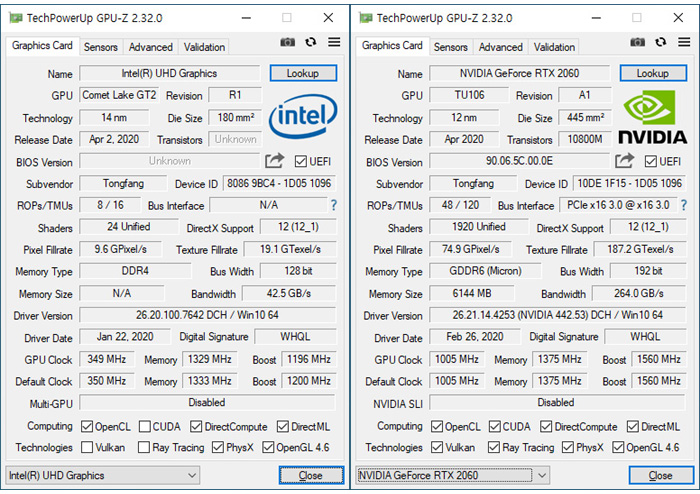Toggle Vulkan checkbox in the Intel UHD window

coord(88,448)
